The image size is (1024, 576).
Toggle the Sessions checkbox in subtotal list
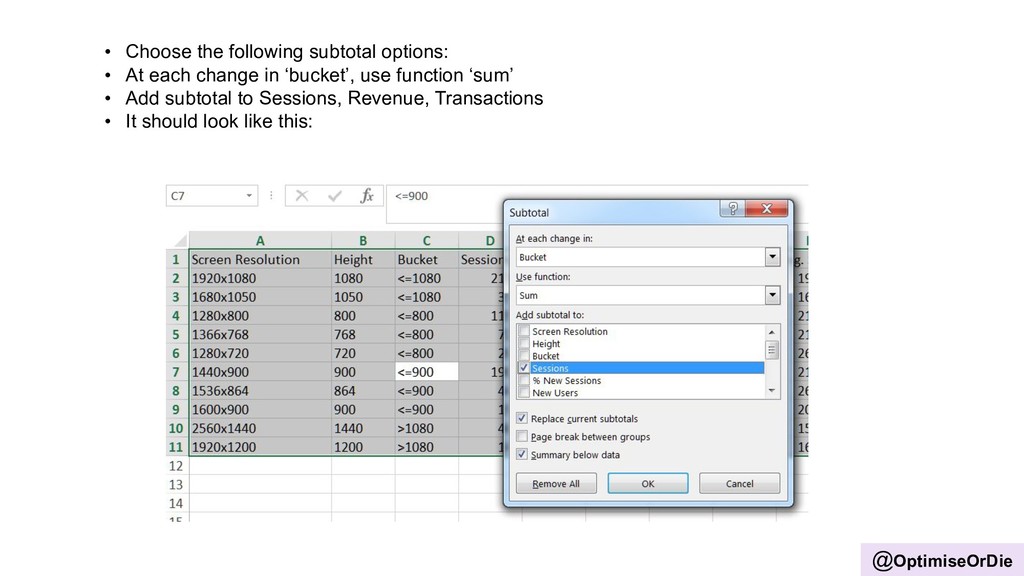click(523, 368)
